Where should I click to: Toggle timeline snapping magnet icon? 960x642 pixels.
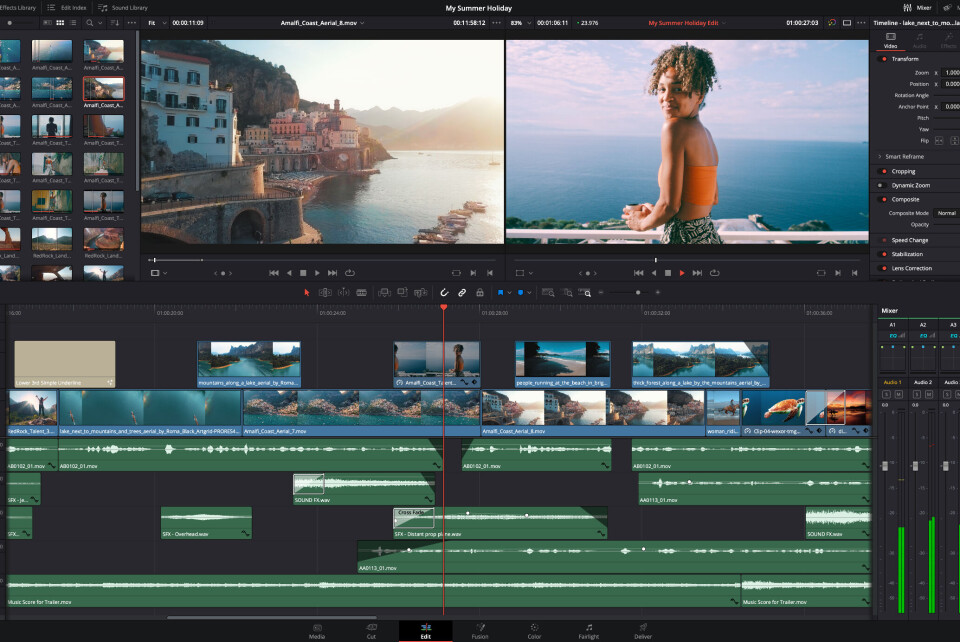[444, 292]
